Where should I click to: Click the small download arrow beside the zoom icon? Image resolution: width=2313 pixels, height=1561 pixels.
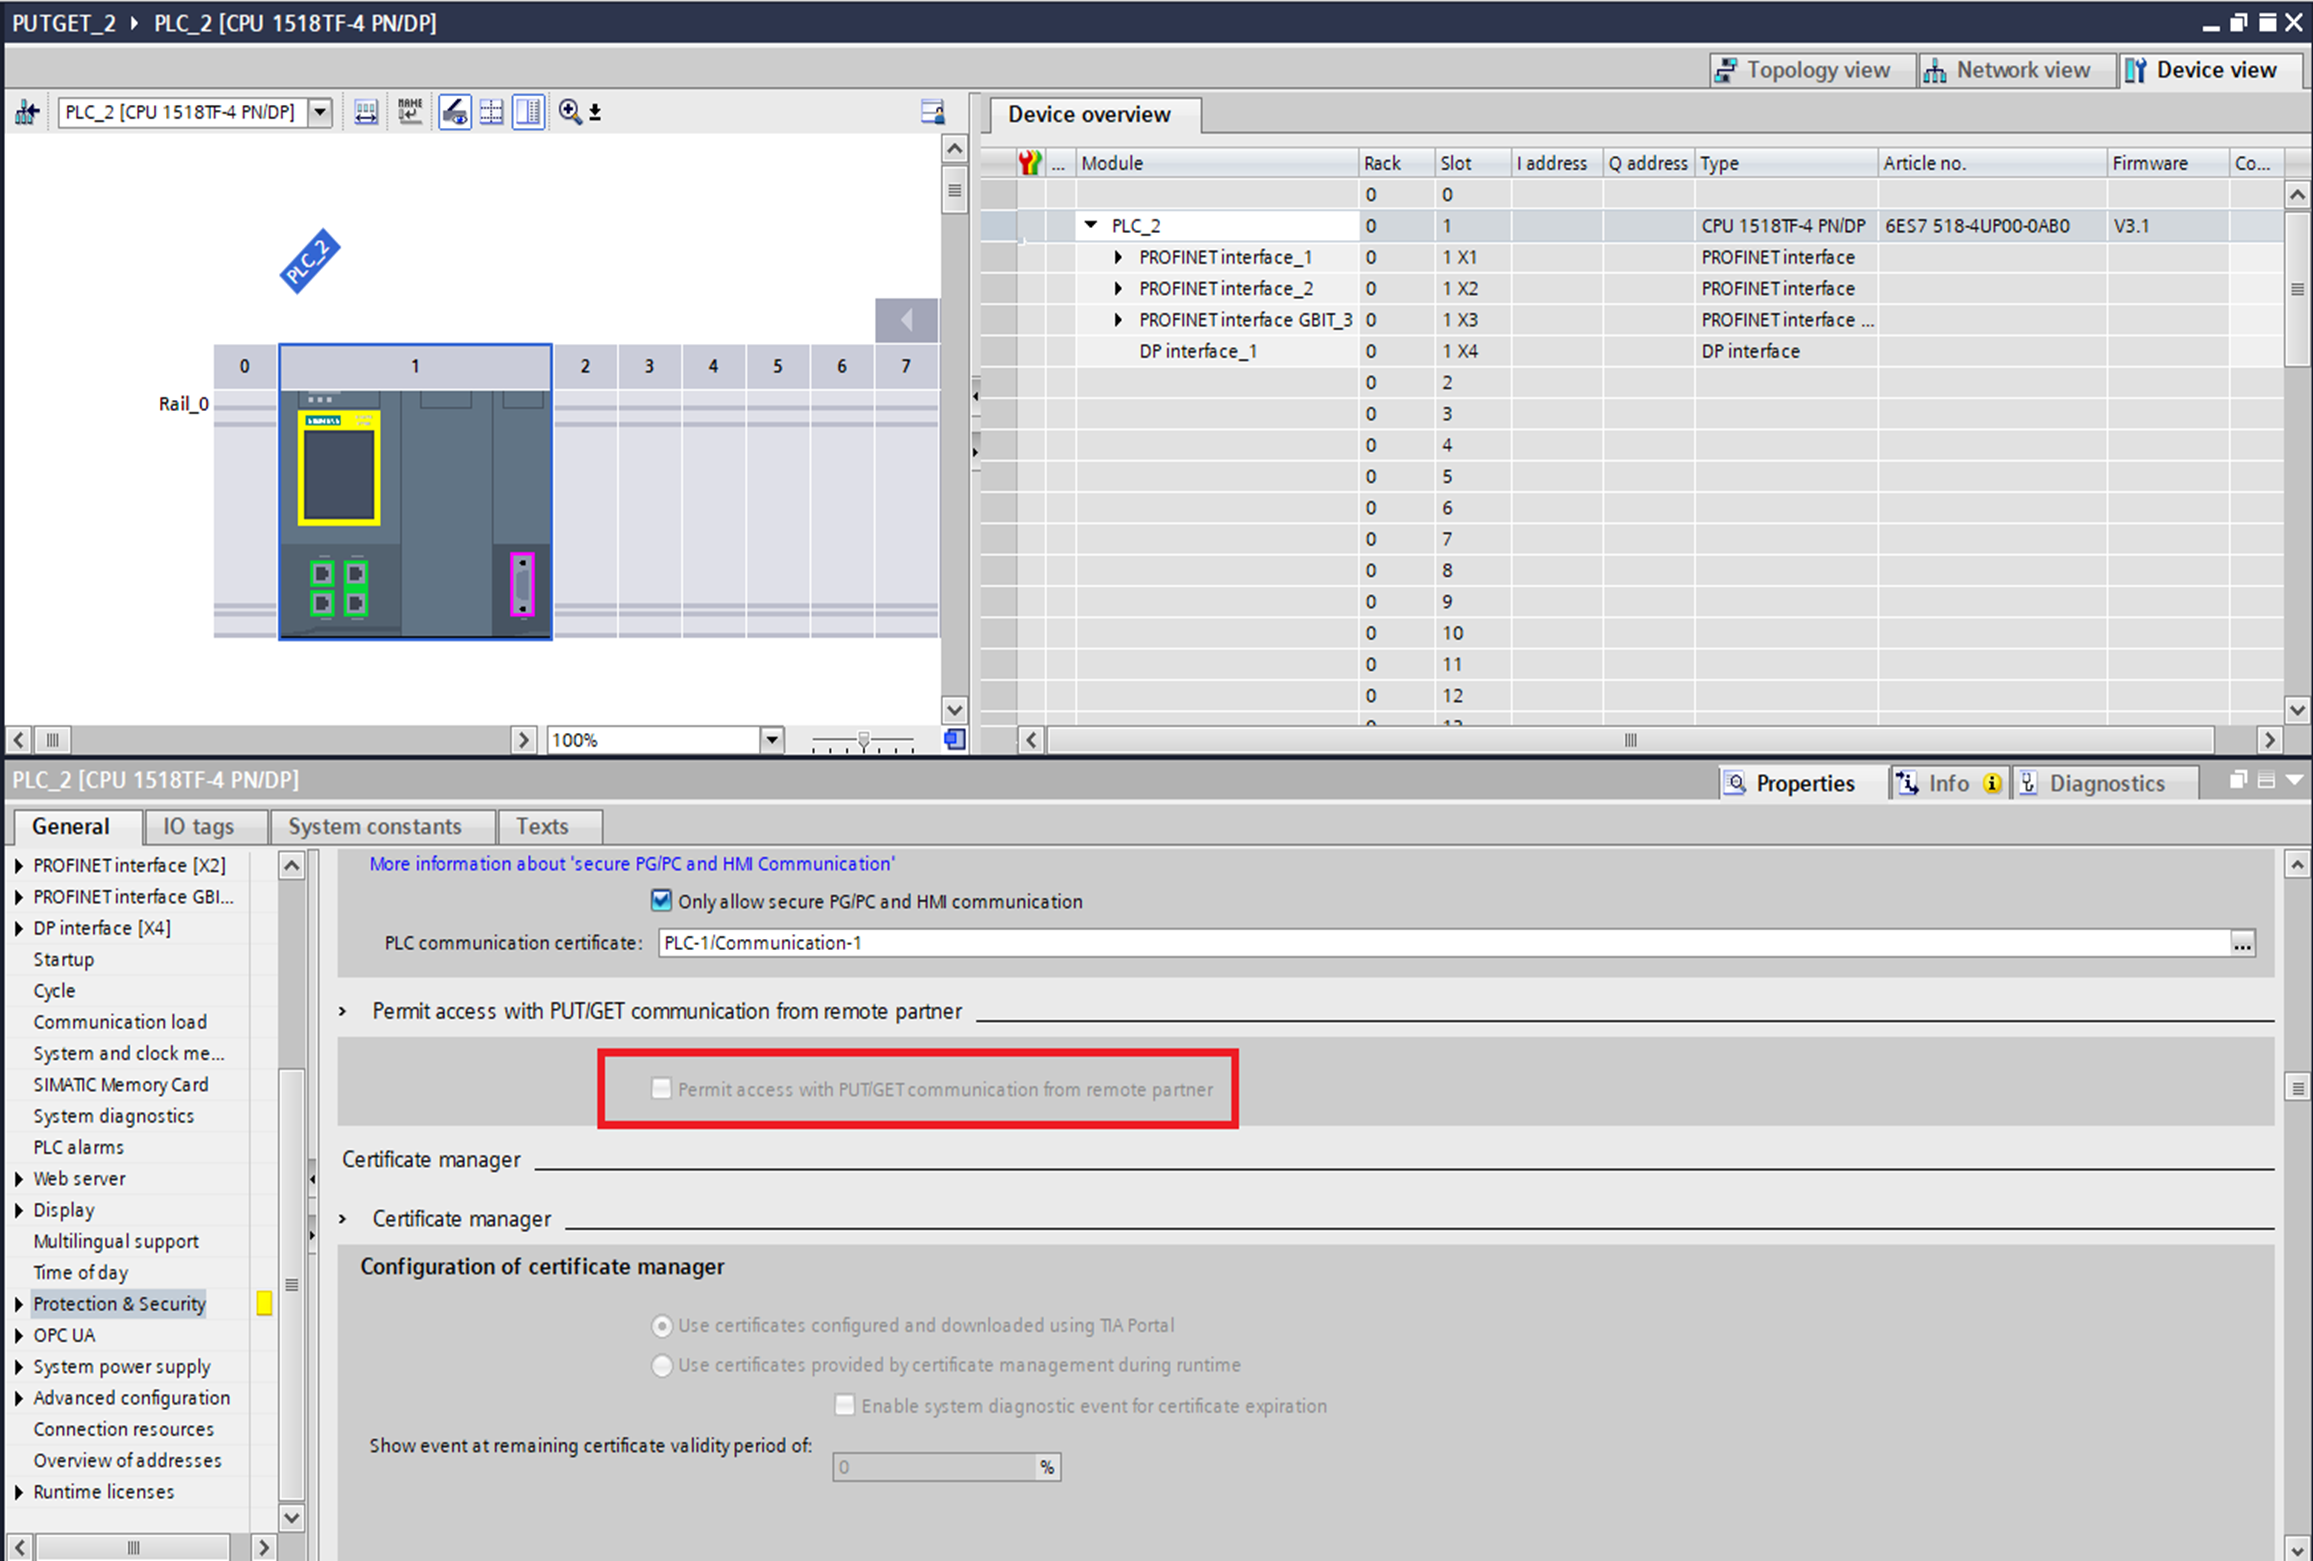pos(595,112)
